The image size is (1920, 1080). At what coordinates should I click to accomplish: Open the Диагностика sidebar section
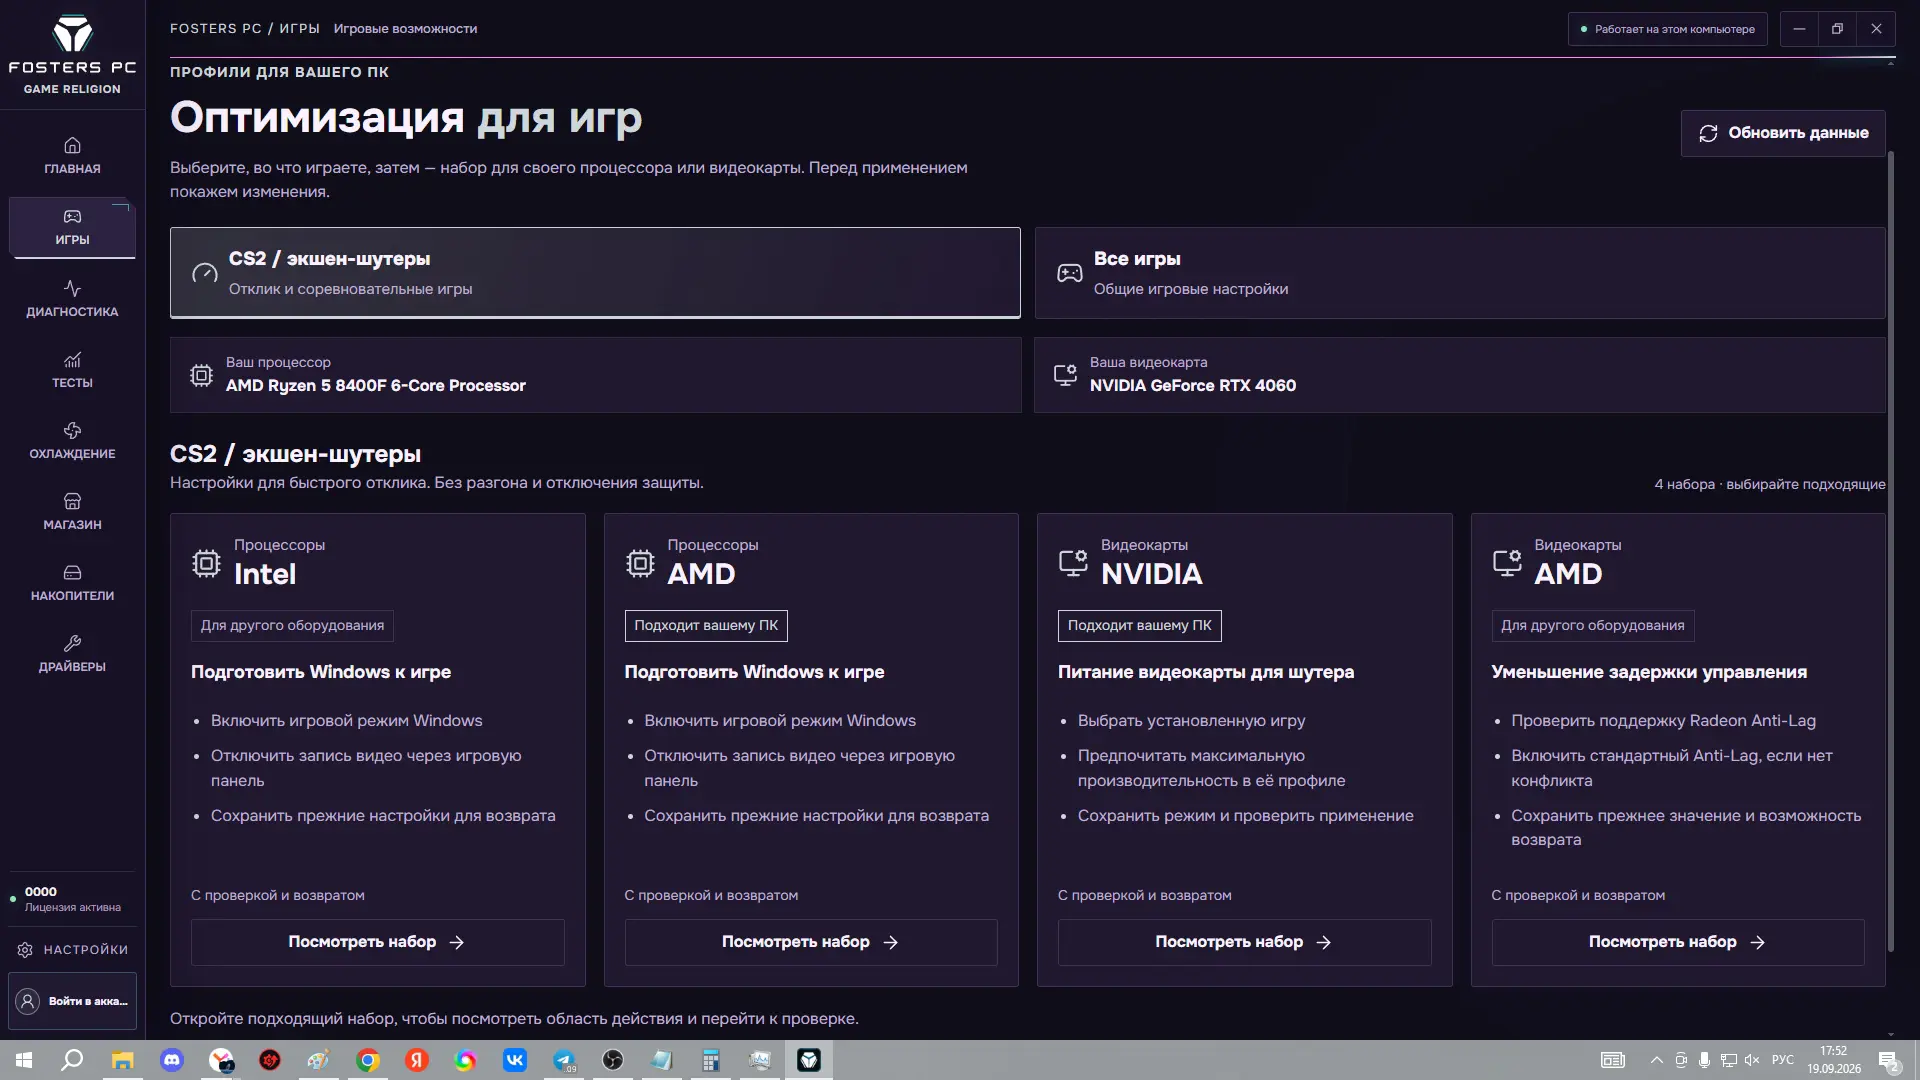pyautogui.click(x=72, y=299)
